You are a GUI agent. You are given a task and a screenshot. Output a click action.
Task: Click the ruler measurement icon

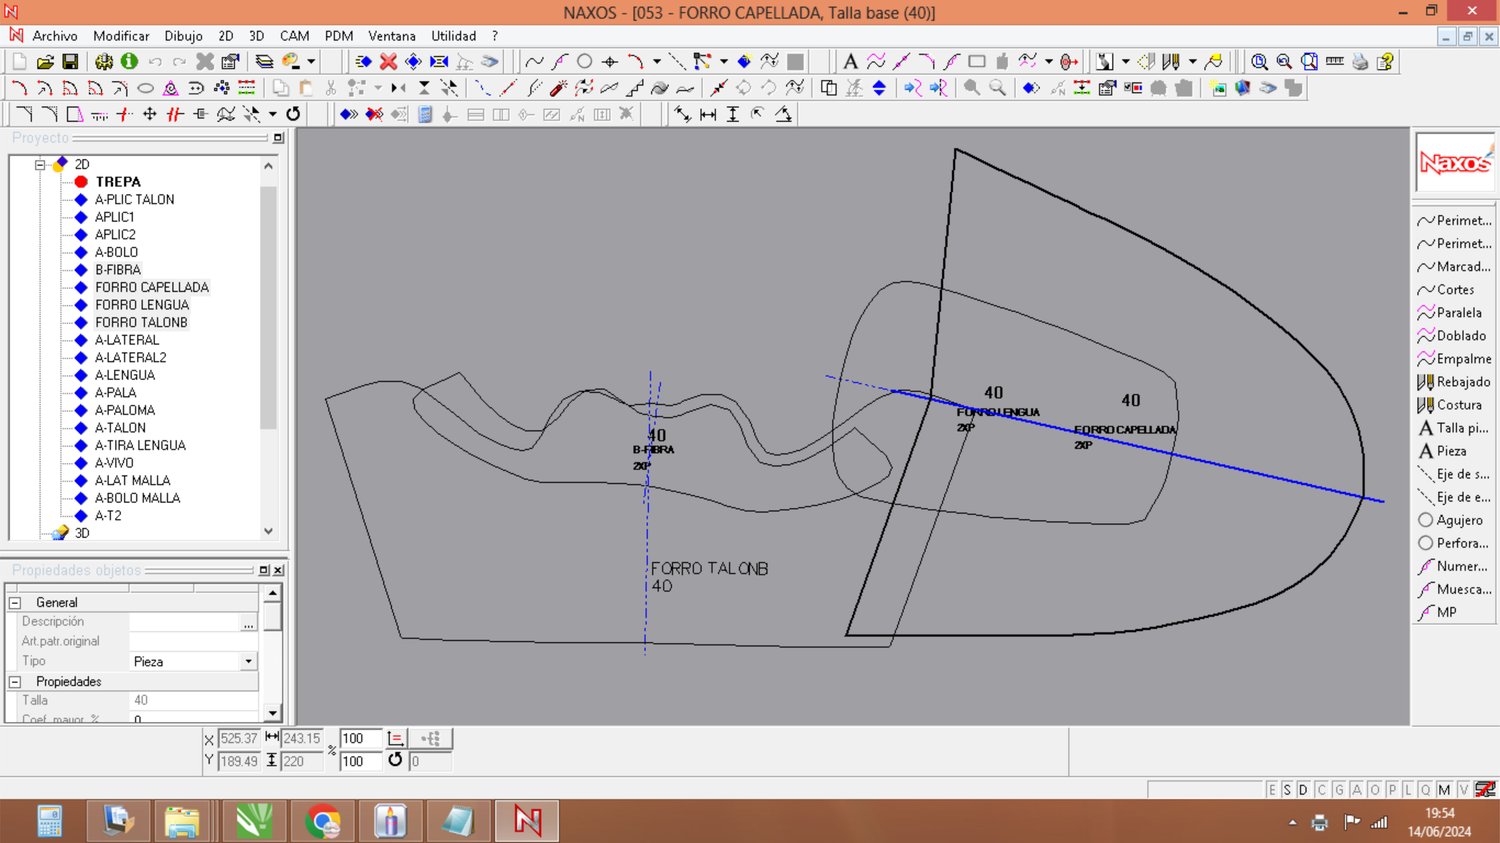tap(1334, 62)
